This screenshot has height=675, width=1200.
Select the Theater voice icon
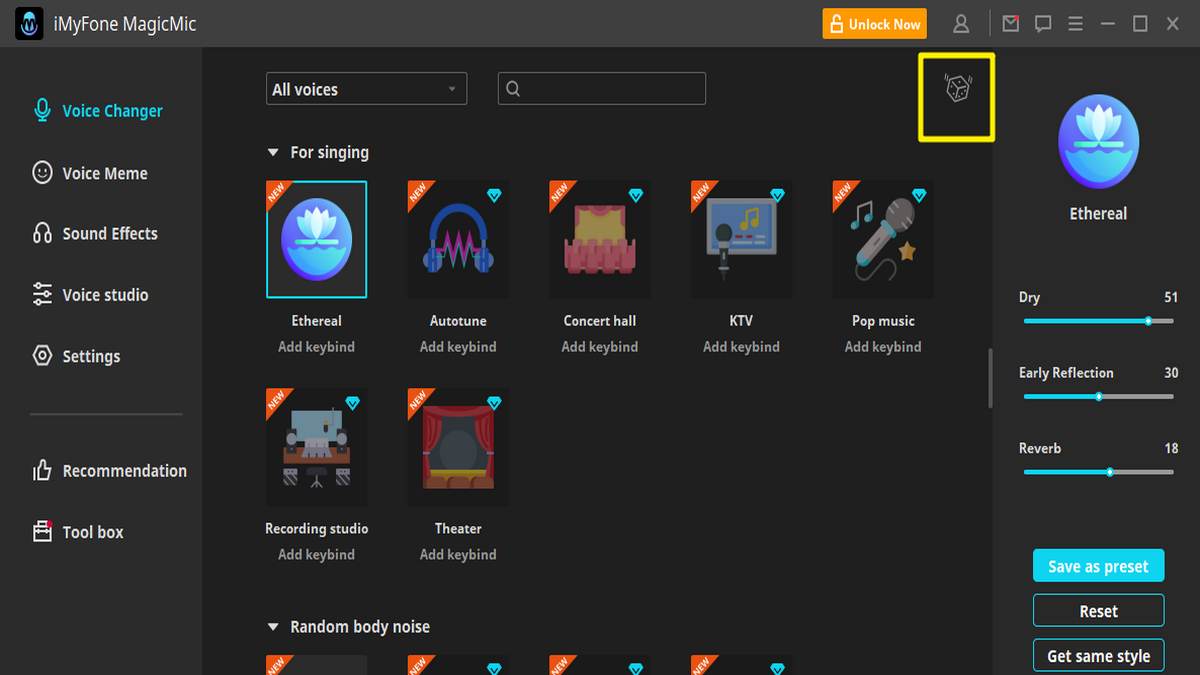coord(458,447)
